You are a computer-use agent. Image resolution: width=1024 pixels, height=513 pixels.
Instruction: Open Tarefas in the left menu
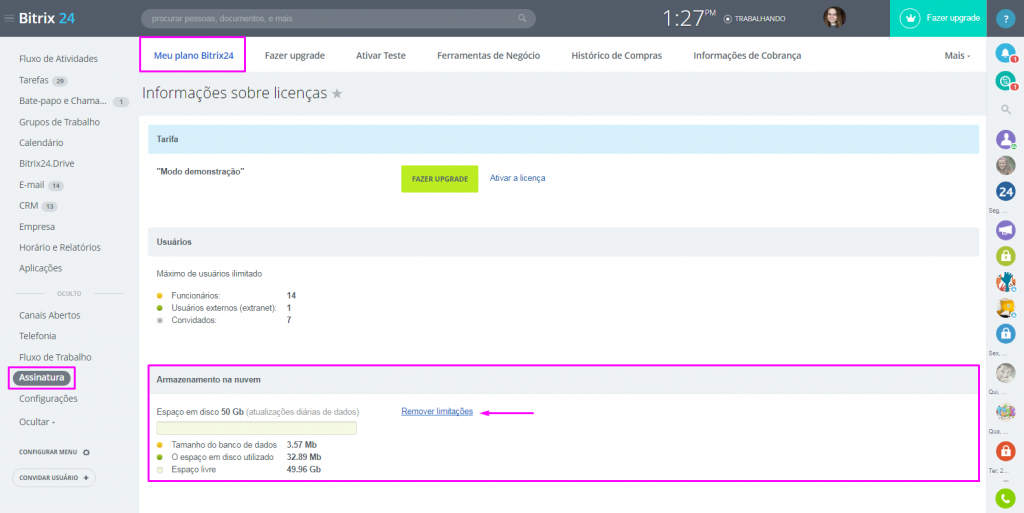(34, 80)
